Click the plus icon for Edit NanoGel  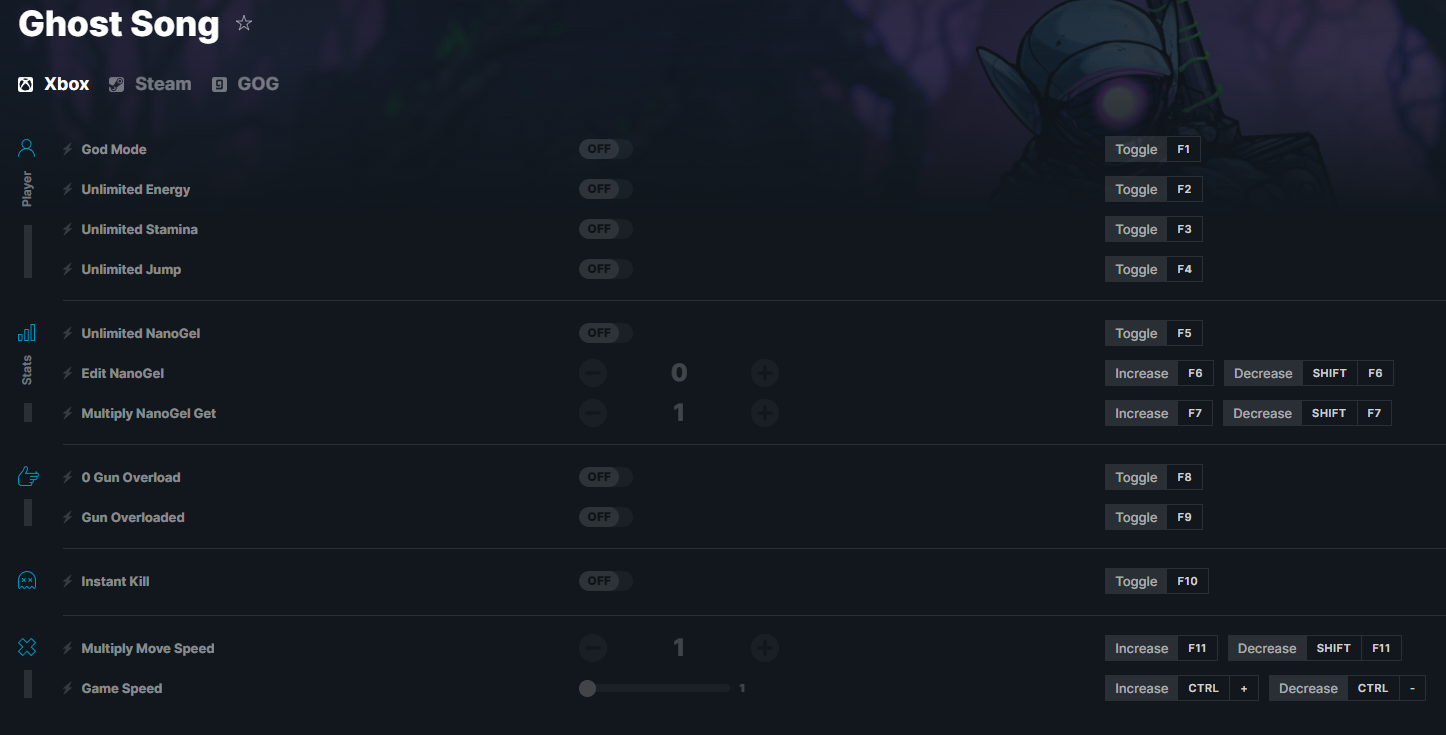click(x=765, y=373)
